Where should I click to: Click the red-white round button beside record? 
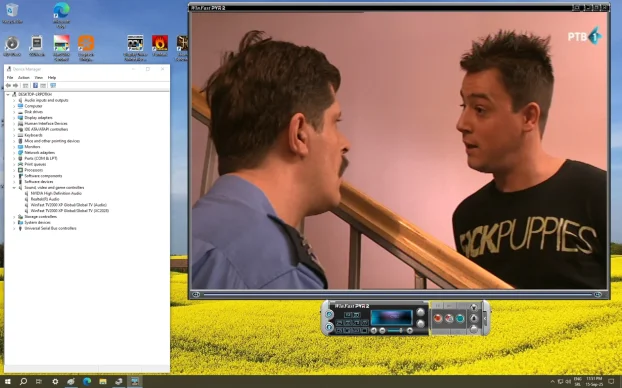(449, 318)
